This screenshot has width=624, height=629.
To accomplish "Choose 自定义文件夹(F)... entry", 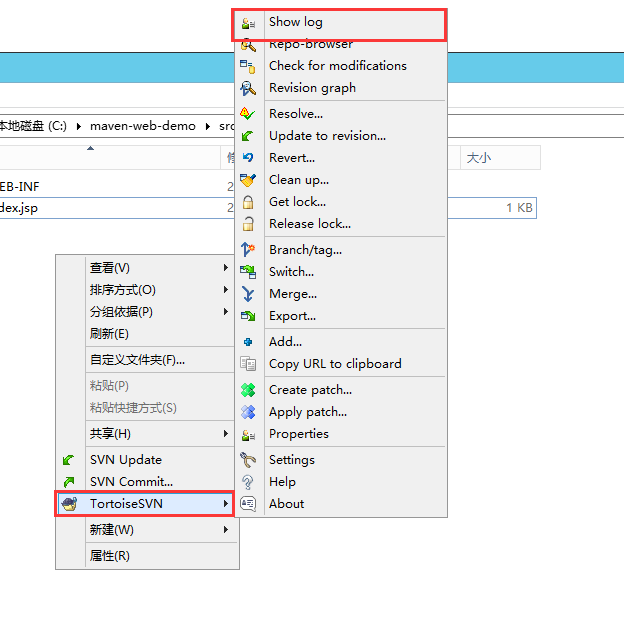I will [x=147, y=360].
